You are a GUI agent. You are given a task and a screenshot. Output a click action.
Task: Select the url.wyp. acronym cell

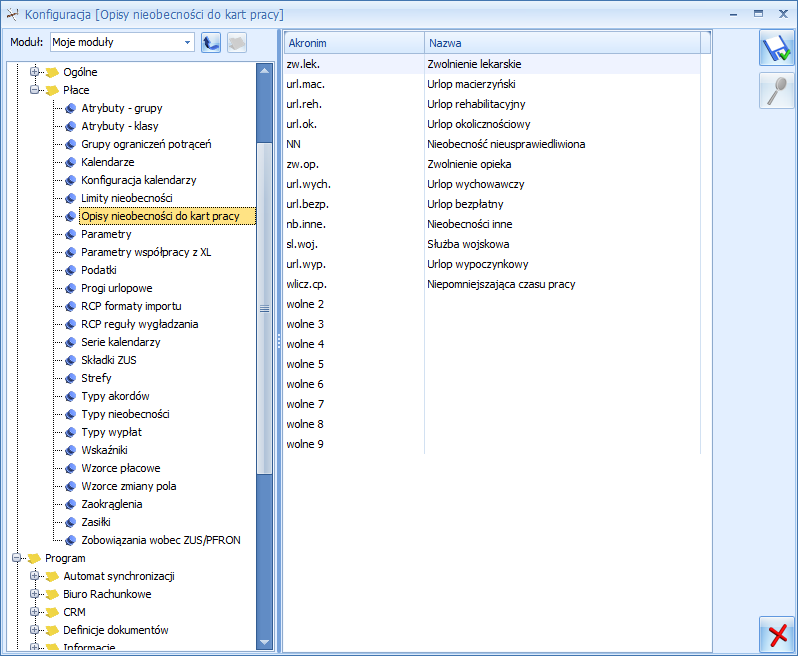(x=354, y=264)
